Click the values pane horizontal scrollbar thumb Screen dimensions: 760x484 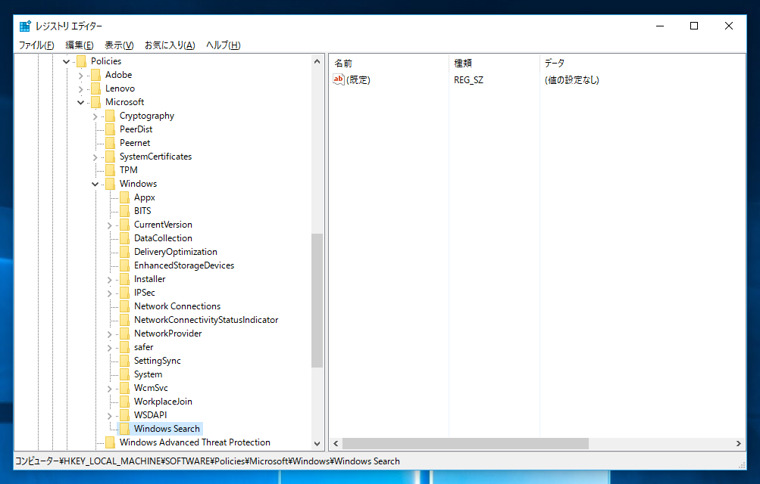[465, 443]
